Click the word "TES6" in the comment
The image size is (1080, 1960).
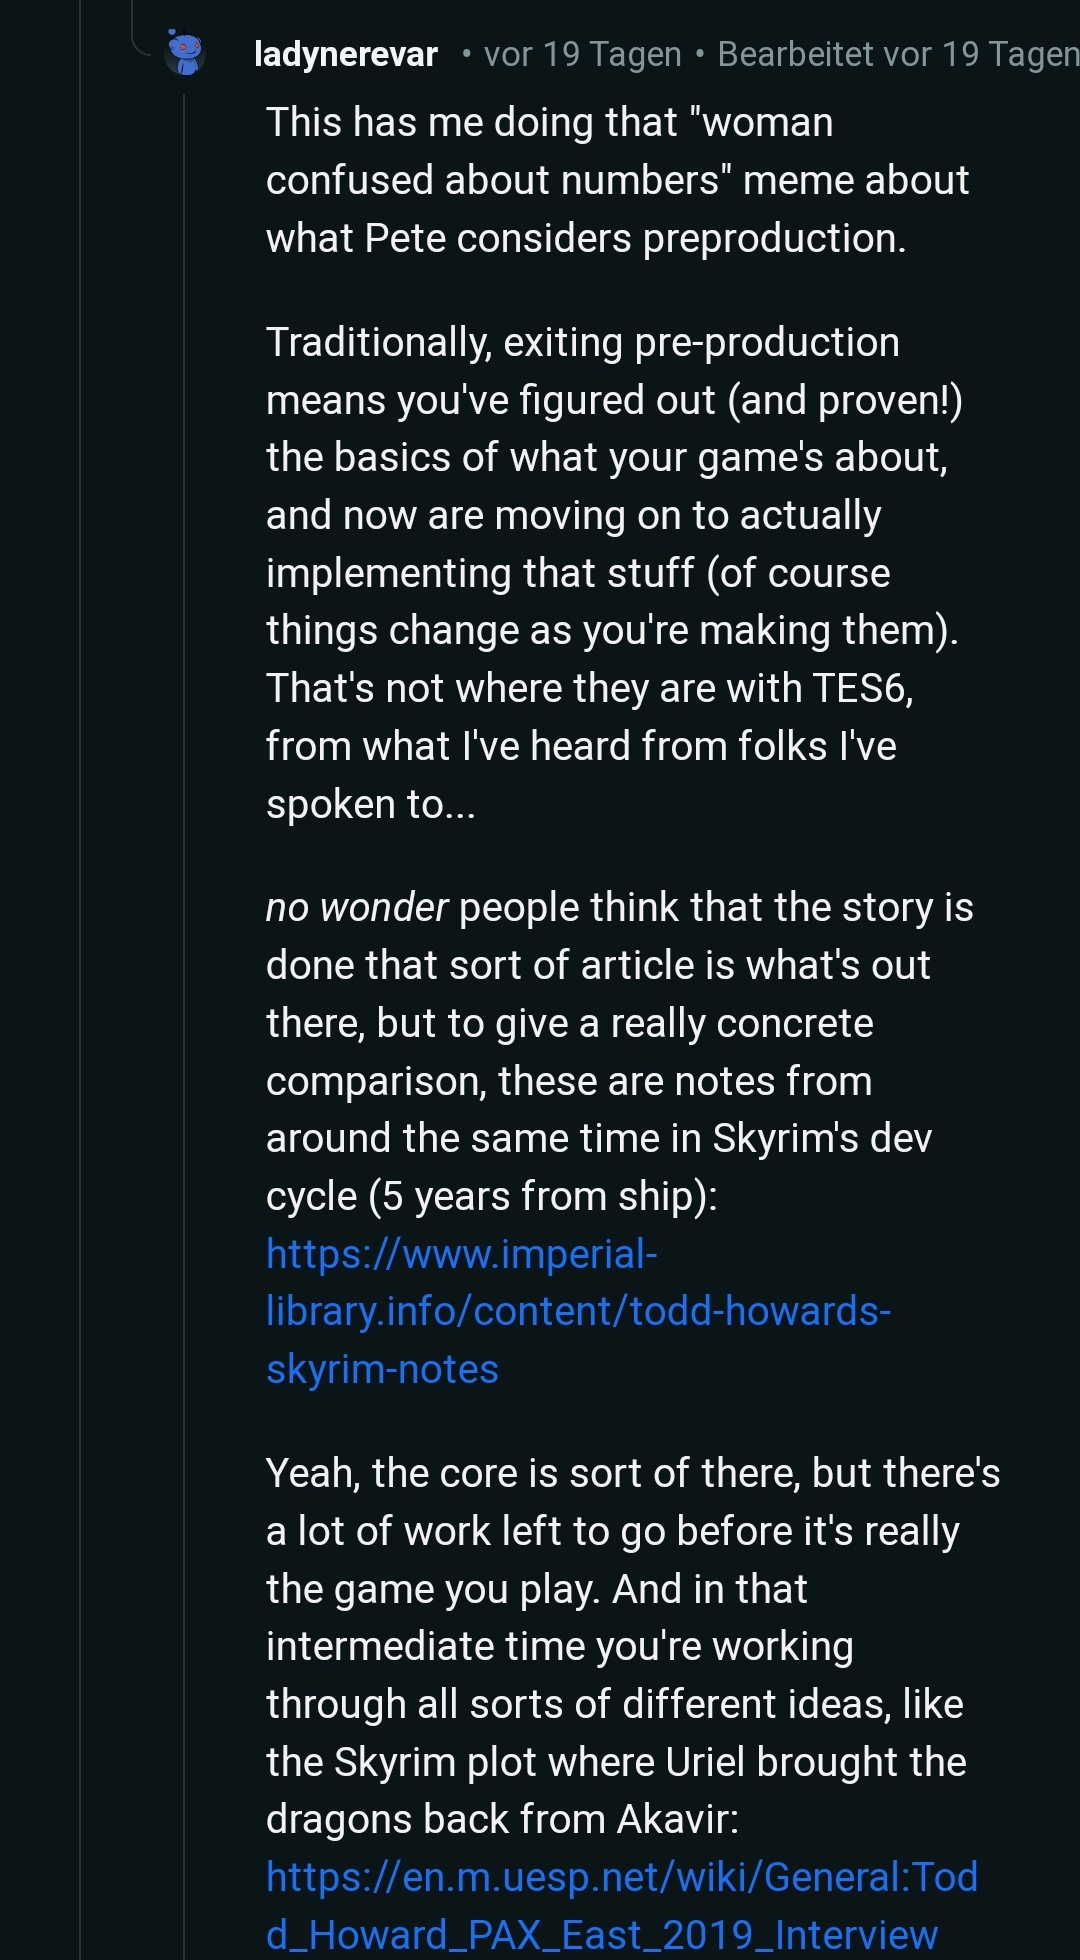click(861, 688)
